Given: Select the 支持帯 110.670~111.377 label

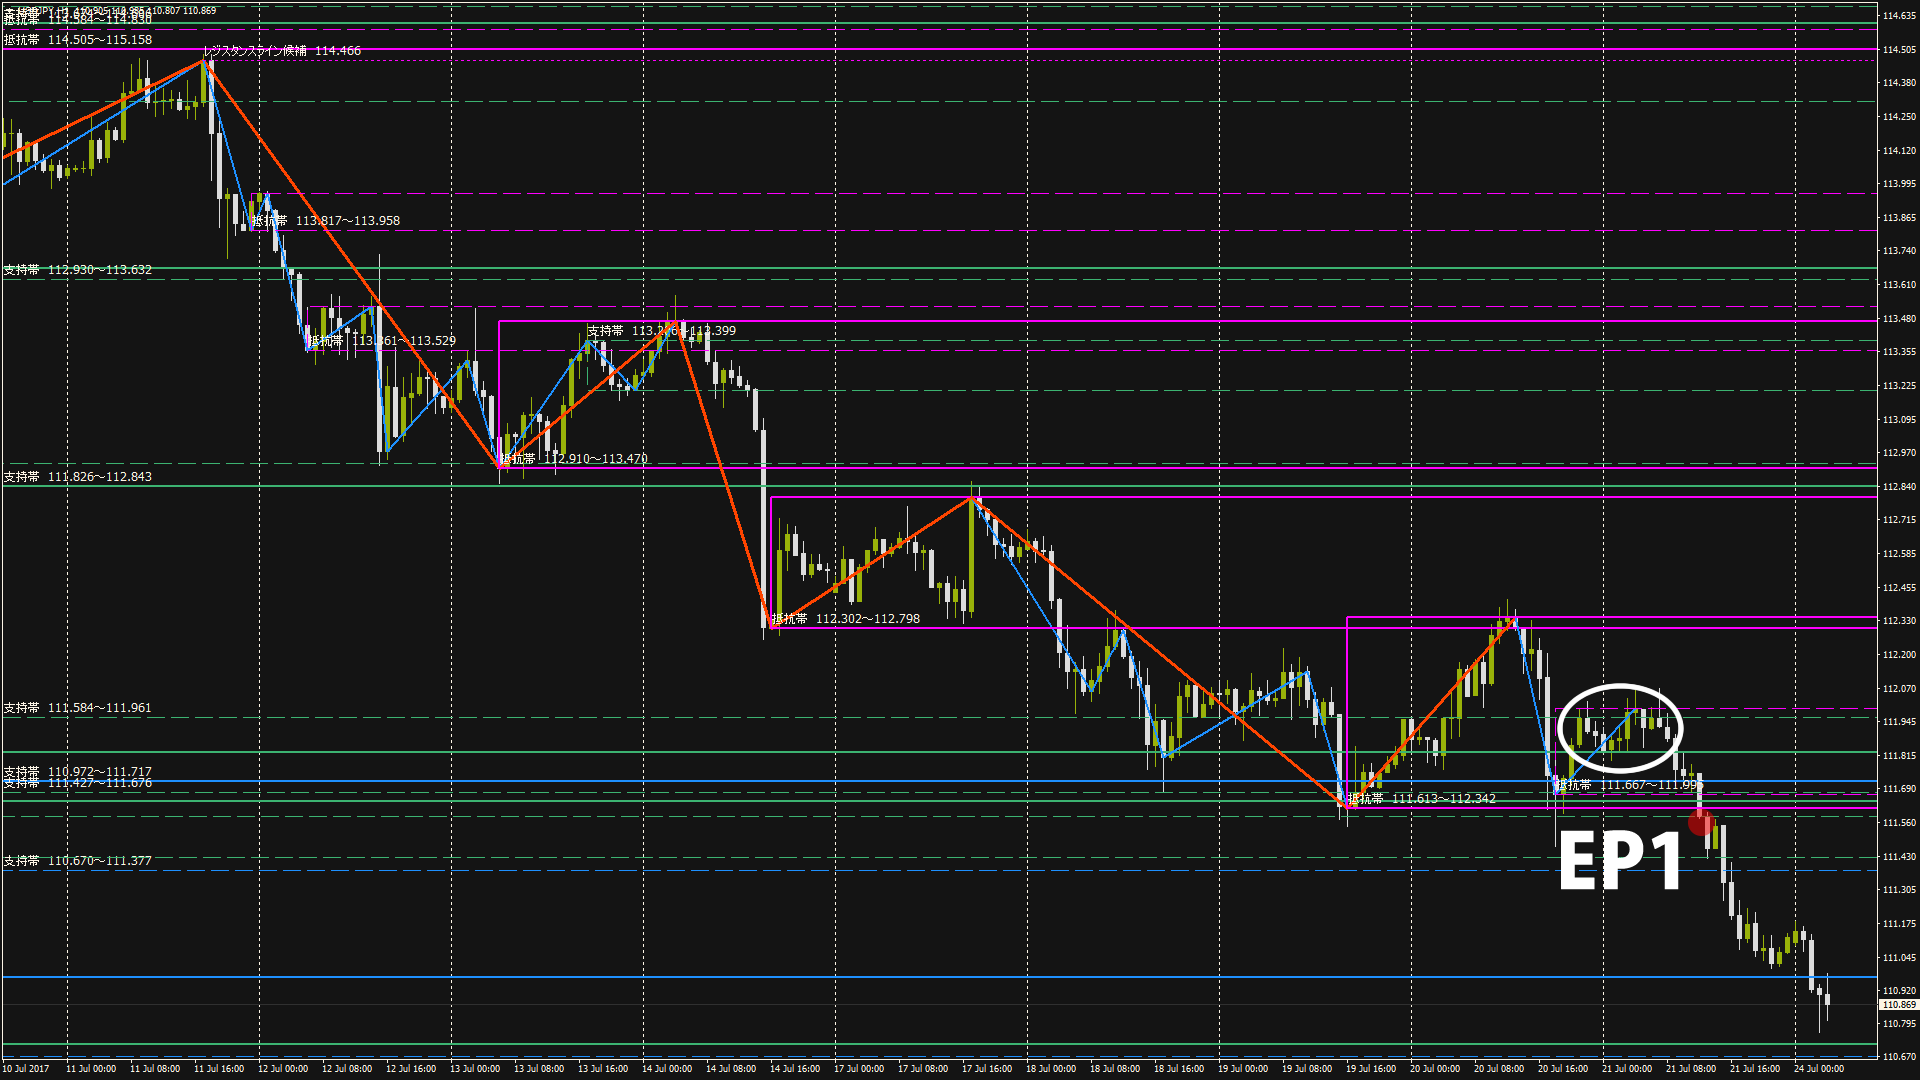Looking at the screenshot, I should 78,861.
